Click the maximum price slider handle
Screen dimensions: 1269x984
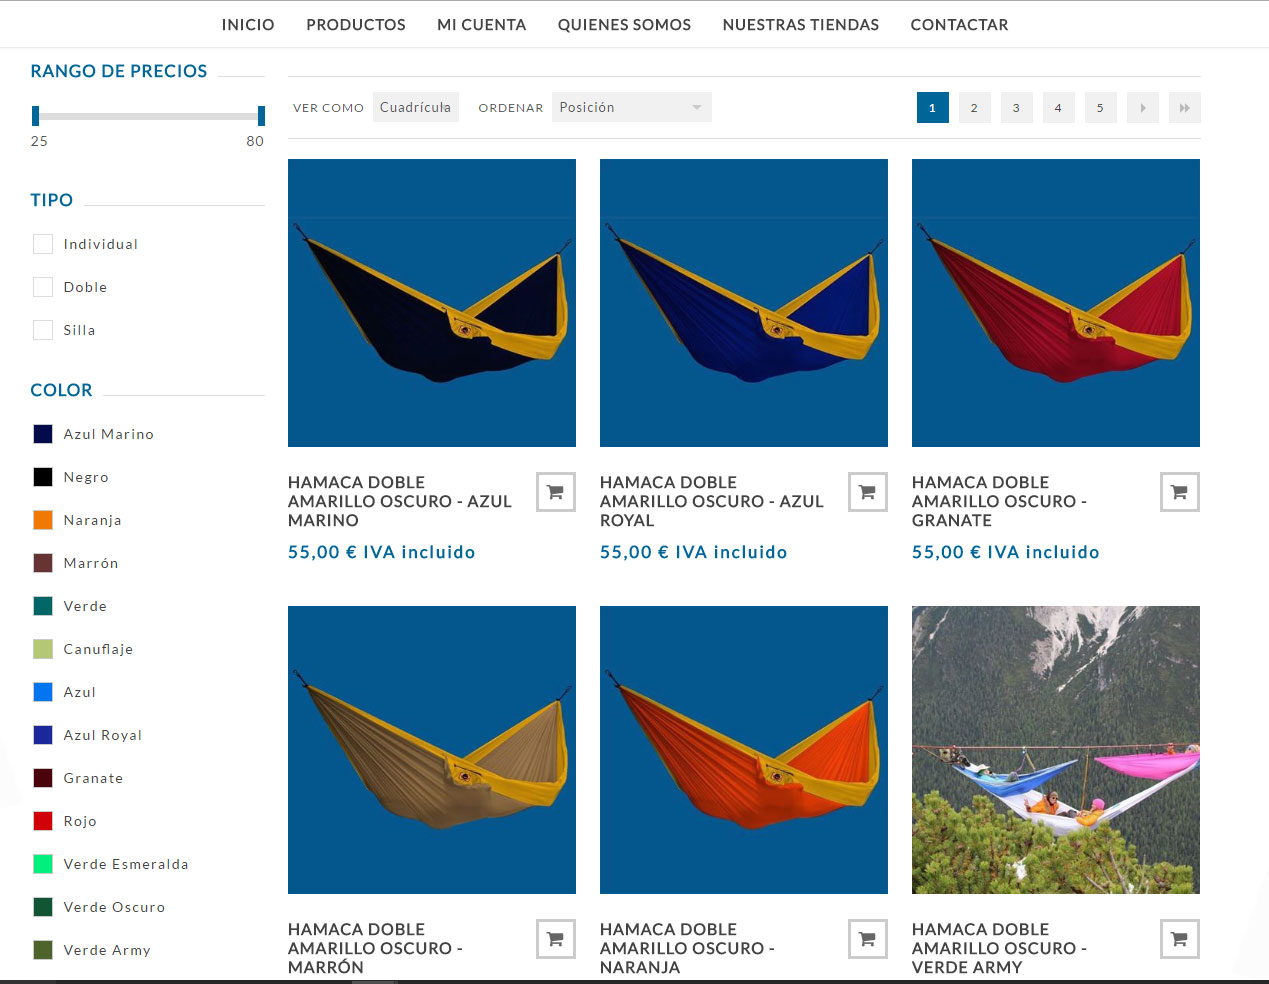(x=261, y=116)
